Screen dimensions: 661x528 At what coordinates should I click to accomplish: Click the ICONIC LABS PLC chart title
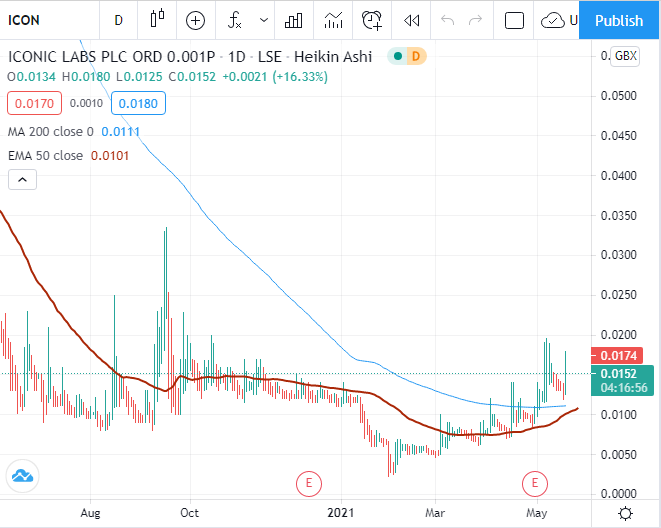[x=190, y=56]
